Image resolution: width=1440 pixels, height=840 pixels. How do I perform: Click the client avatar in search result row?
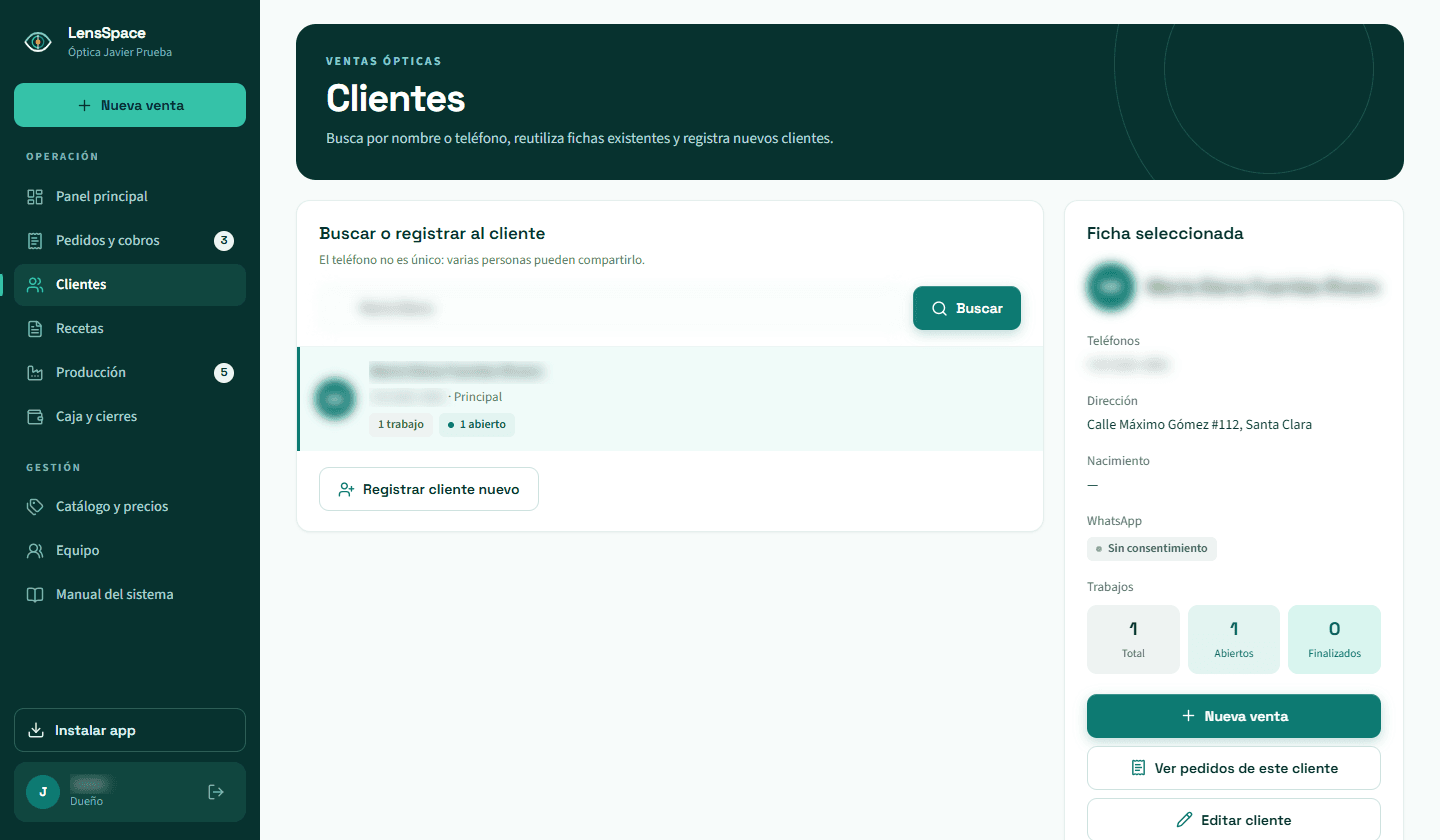click(335, 399)
